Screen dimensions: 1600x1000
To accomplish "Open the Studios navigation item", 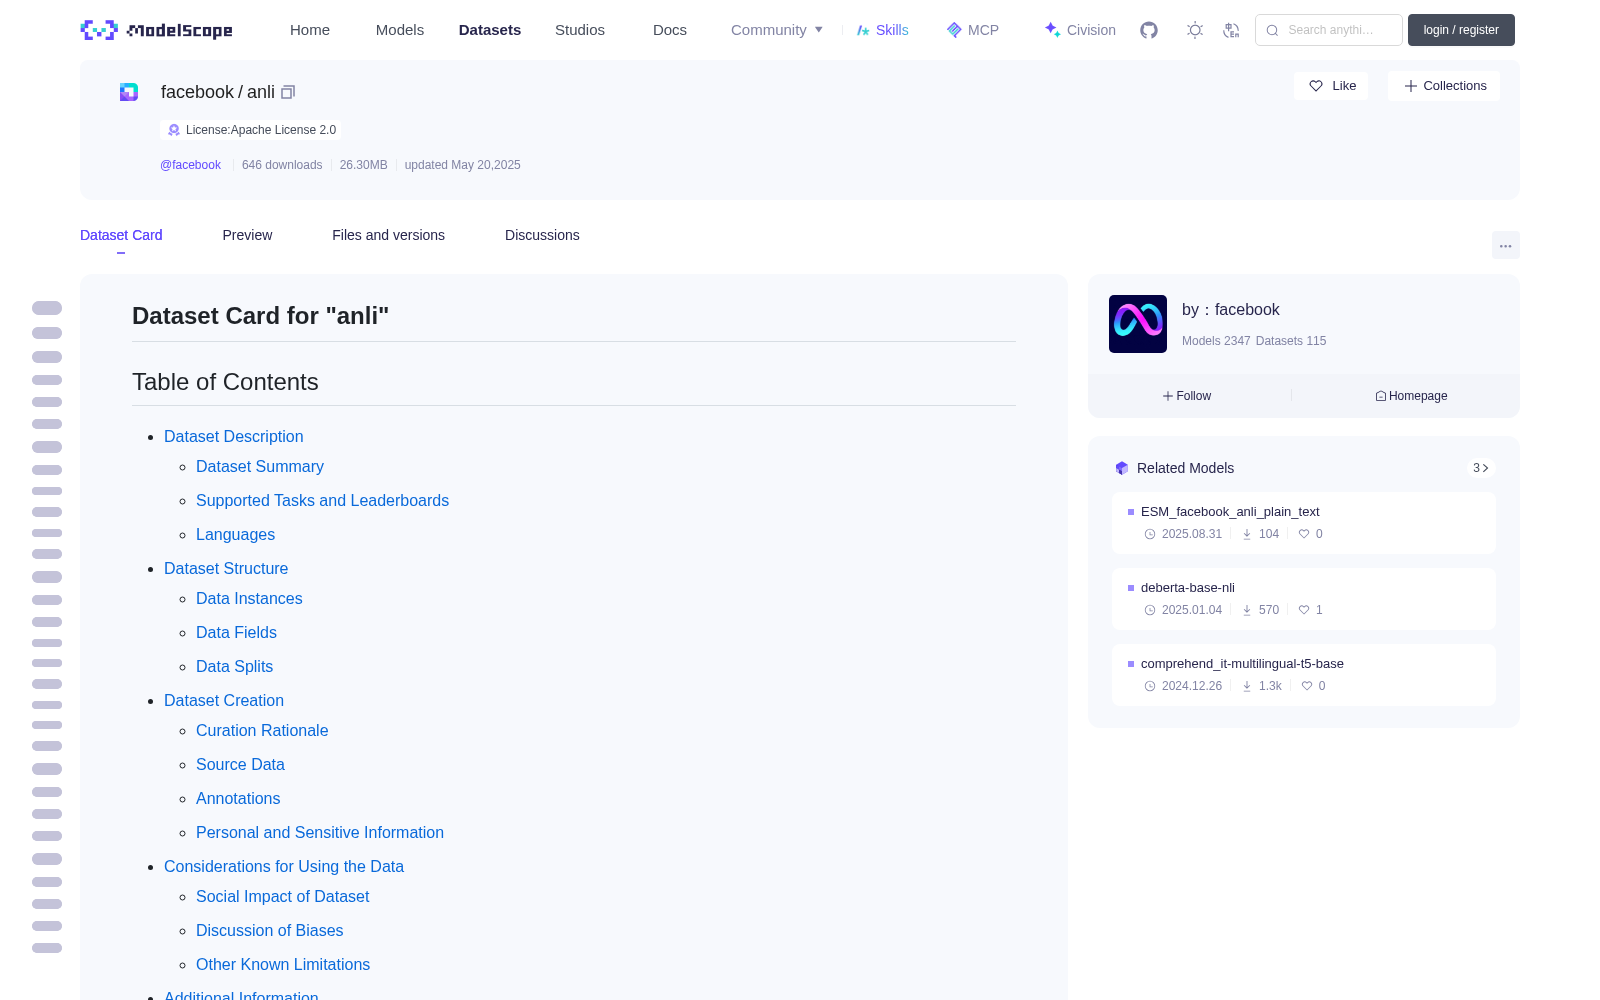I will (x=580, y=30).
